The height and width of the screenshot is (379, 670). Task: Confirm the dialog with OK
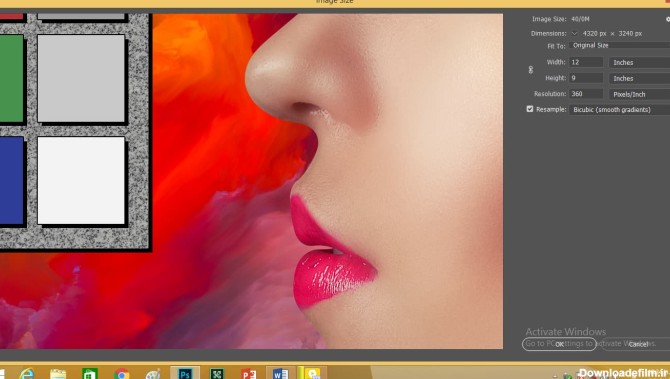click(559, 344)
